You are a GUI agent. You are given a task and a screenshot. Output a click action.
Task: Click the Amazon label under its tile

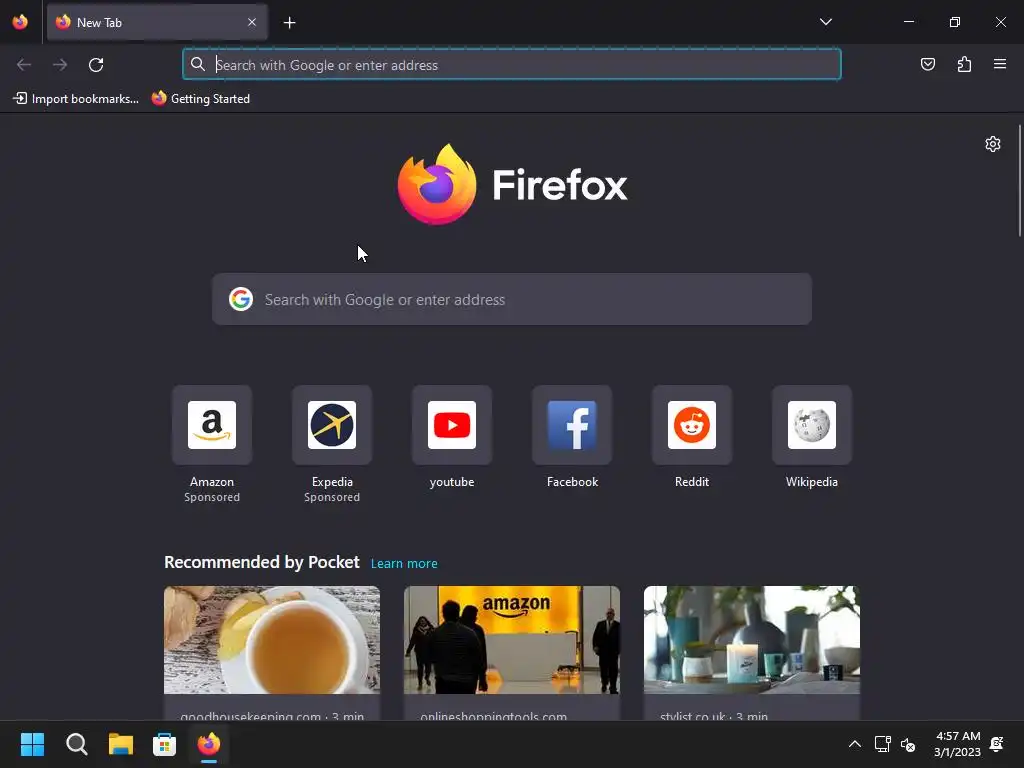(x=212, y=481)
